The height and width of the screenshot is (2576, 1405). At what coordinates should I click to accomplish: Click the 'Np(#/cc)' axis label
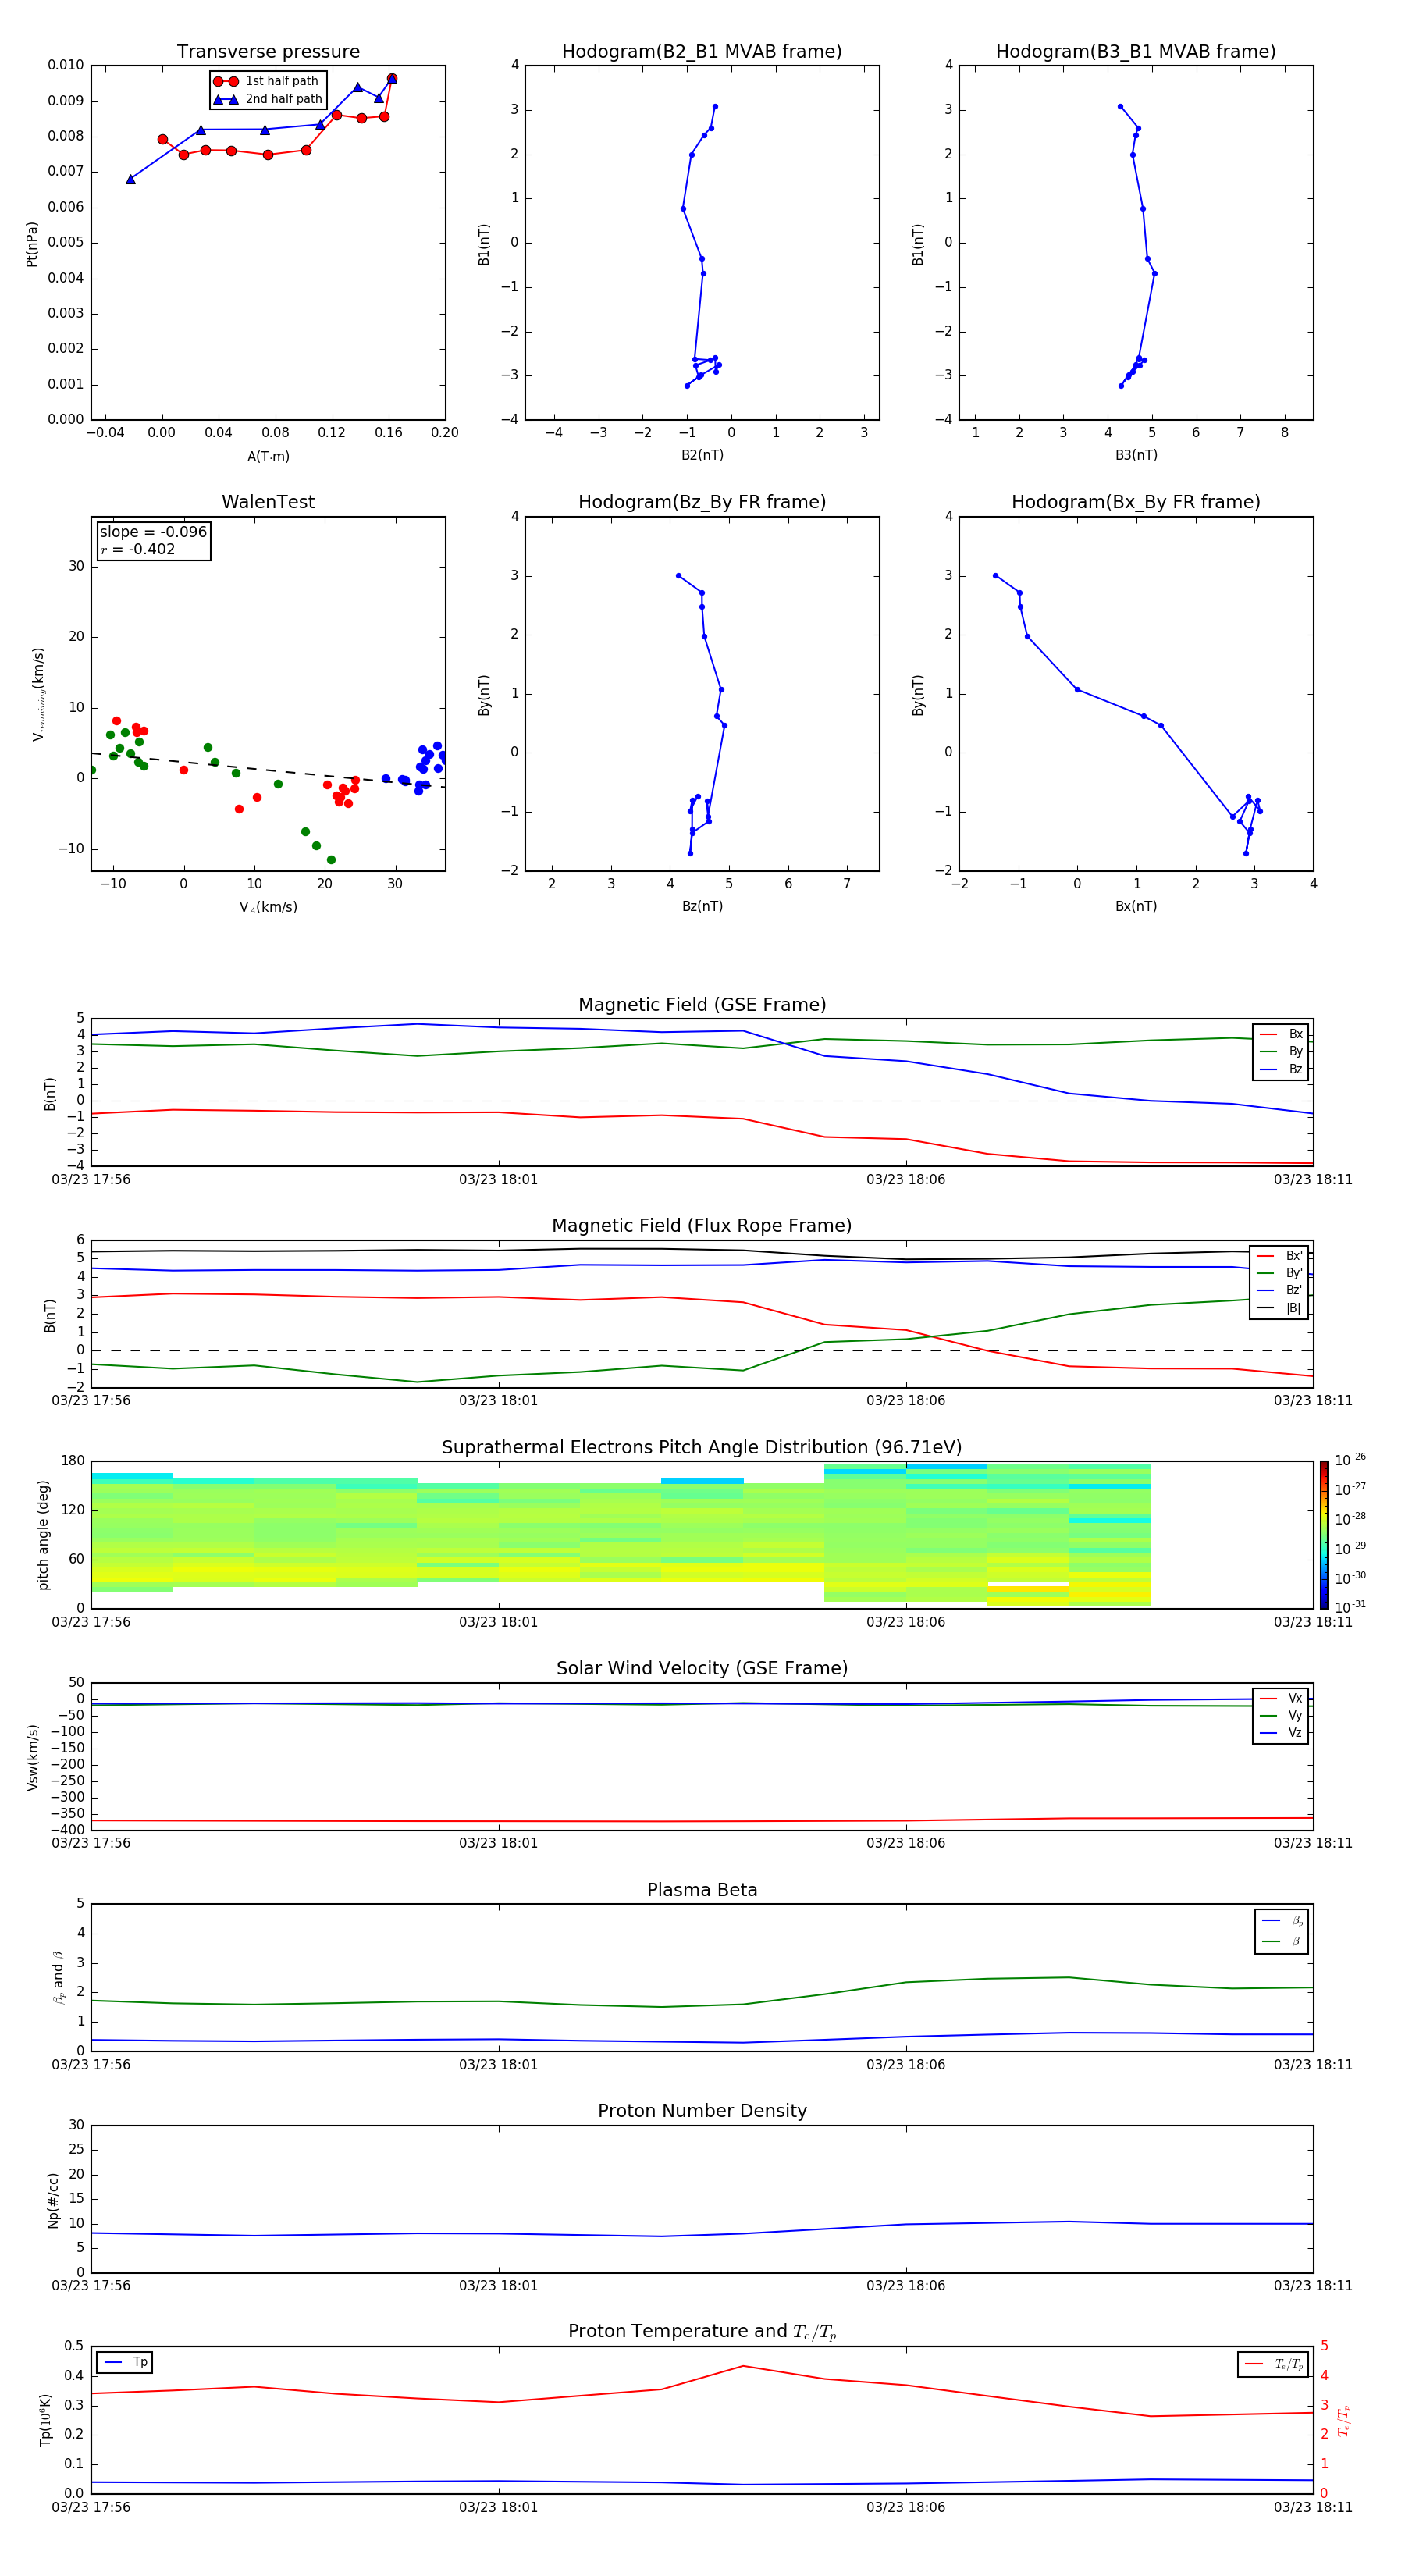(x=53, y=2199)
